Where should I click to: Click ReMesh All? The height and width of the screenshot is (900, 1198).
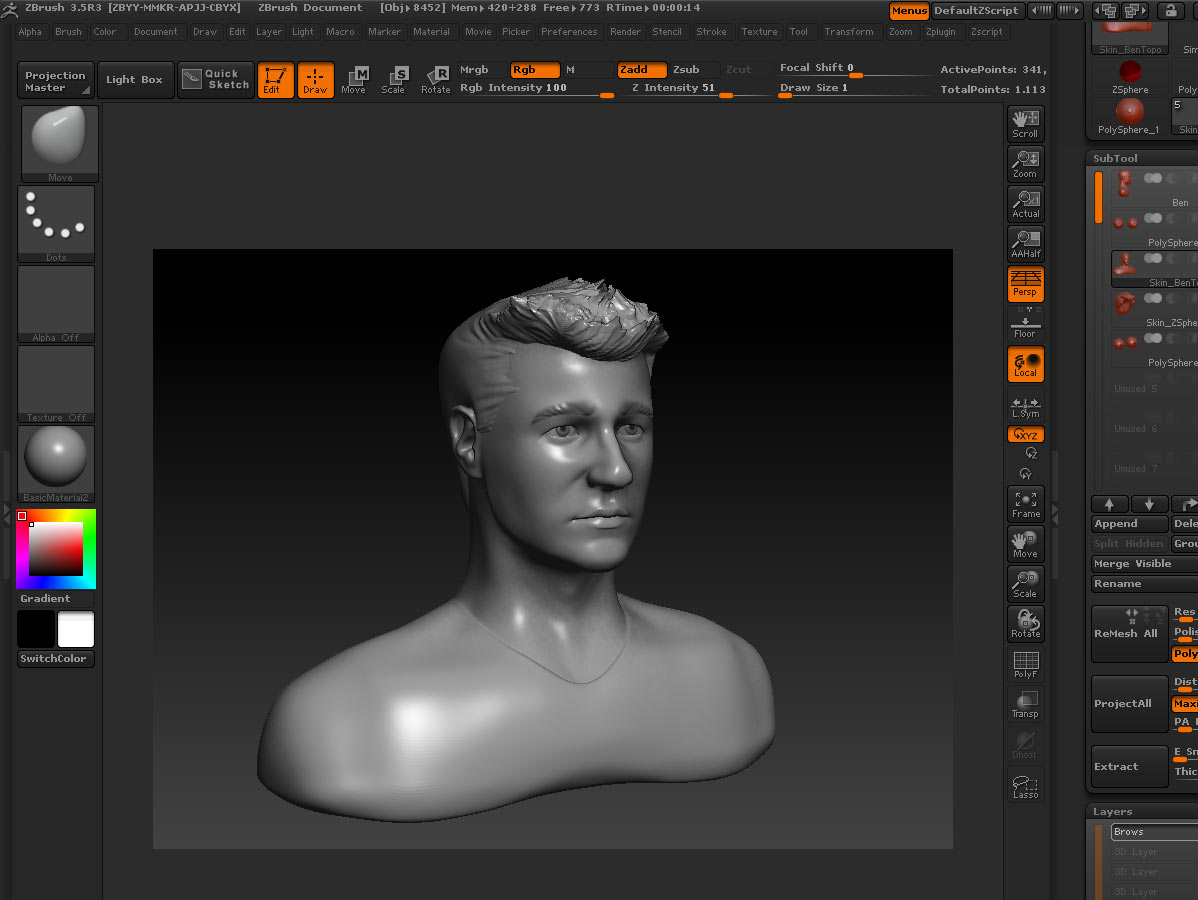[1130, 634]
